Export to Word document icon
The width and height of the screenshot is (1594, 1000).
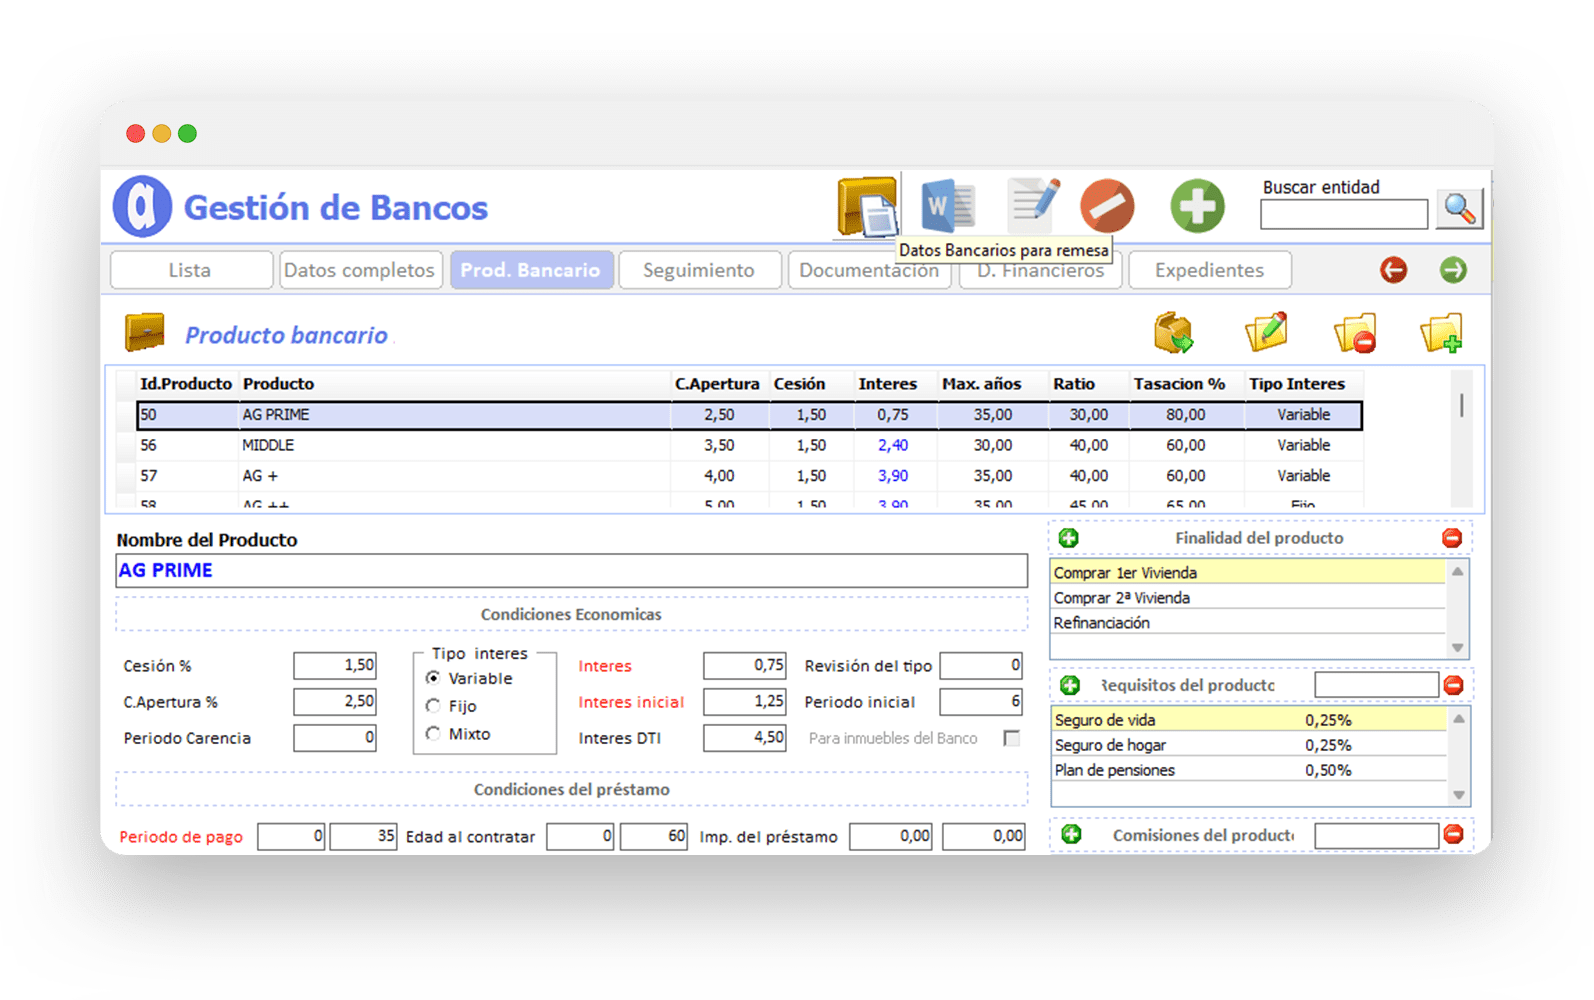pos(947,205)
